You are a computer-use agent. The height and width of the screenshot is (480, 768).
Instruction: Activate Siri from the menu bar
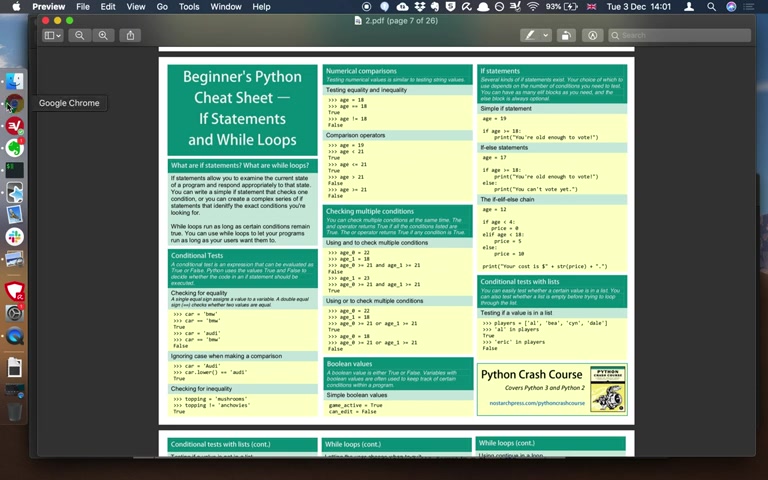[731, 6]
